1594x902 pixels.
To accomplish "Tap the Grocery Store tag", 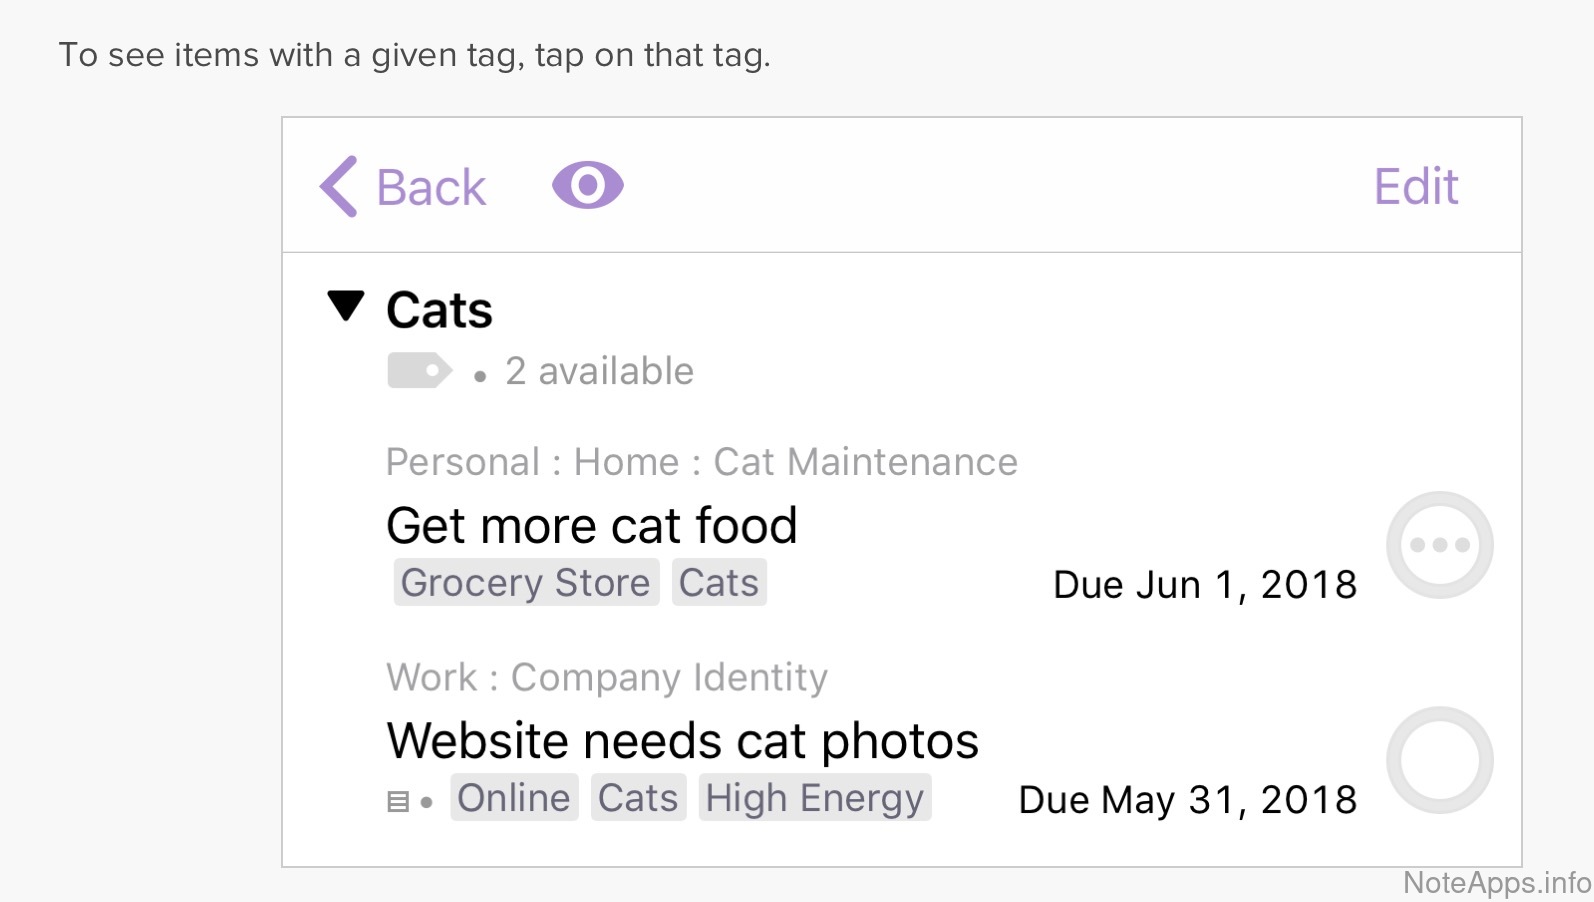I will pyautogui.click(x=526, y=583).
